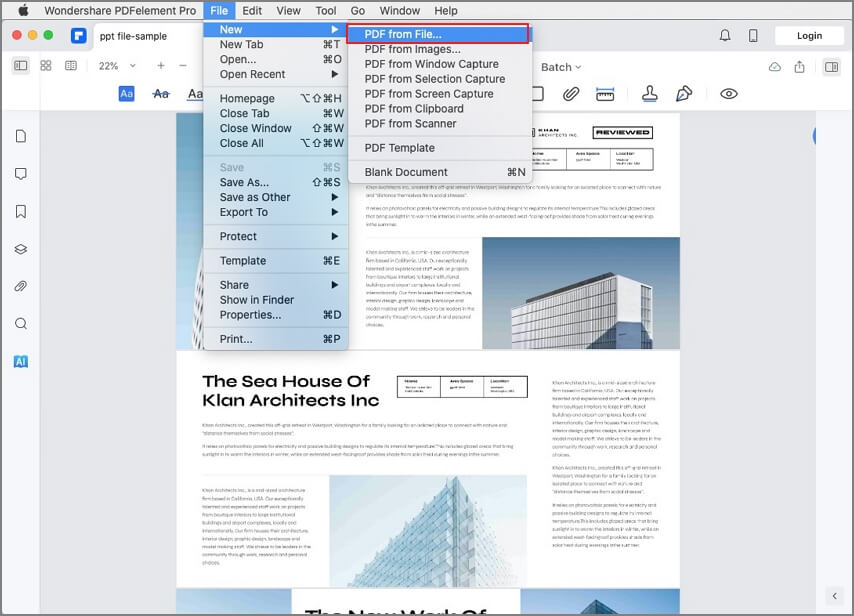
Task: Toggle the eye icon to hide annotations
Action: [x=729, y=94]
